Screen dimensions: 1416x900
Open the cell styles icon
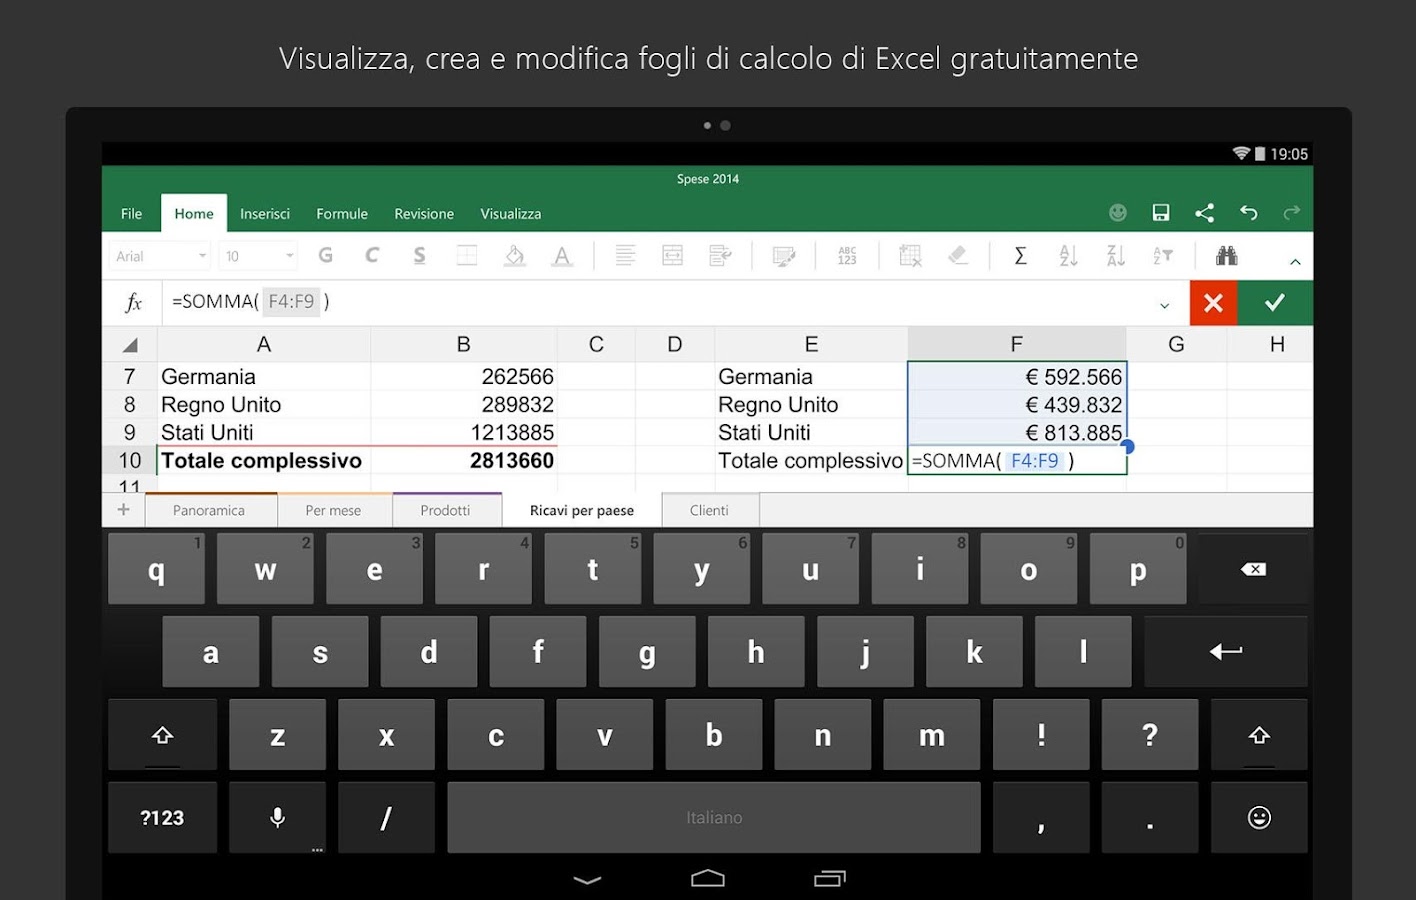point(784,256)
